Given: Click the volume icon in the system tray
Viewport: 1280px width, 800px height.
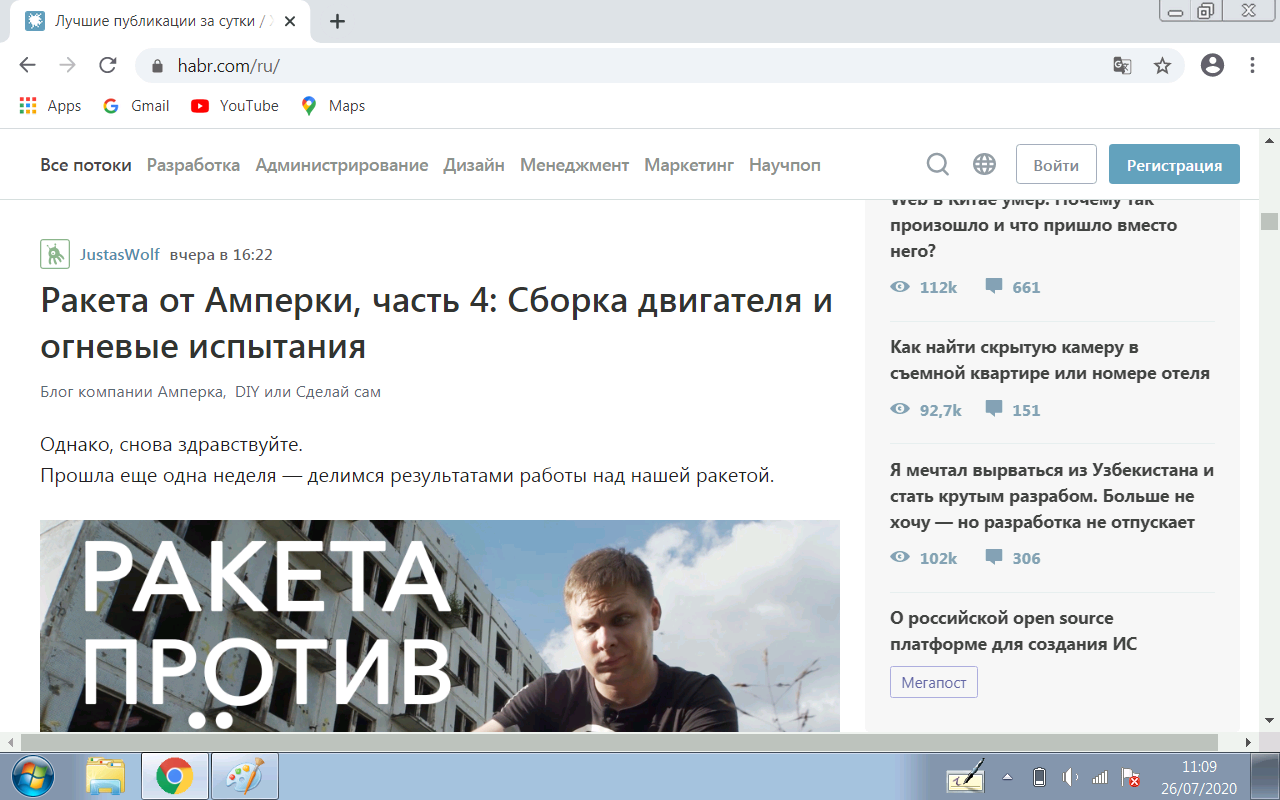Looking at the screenshot, I should (x=1072, y=775).
